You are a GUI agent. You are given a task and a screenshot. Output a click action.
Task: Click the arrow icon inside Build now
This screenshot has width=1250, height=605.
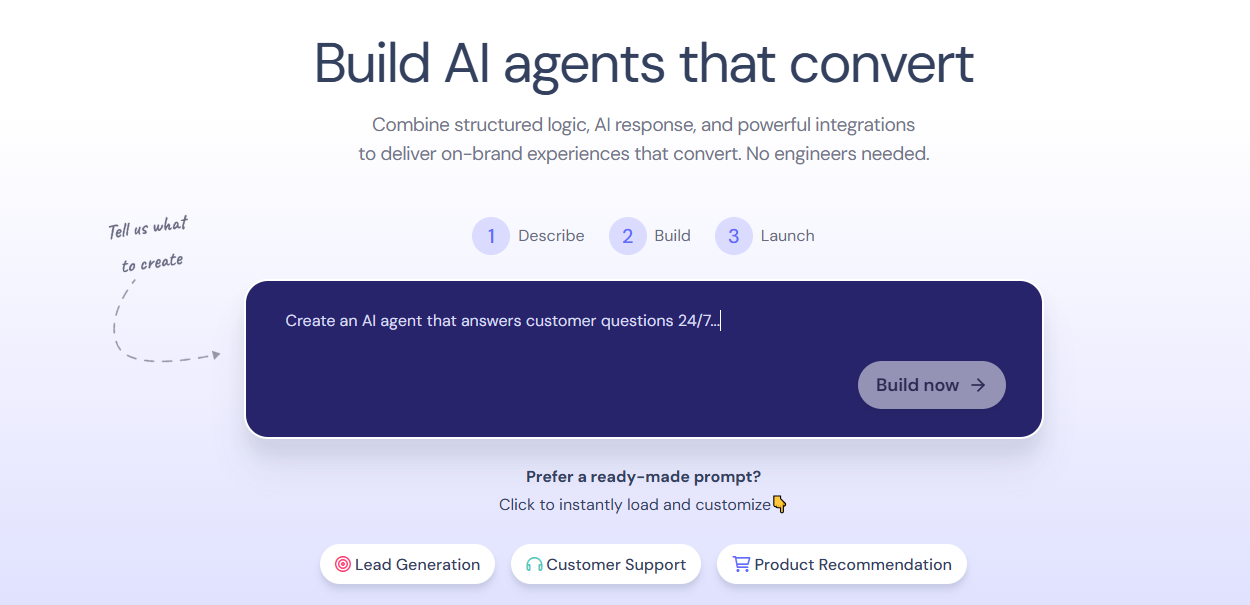(x=977, y=385)
